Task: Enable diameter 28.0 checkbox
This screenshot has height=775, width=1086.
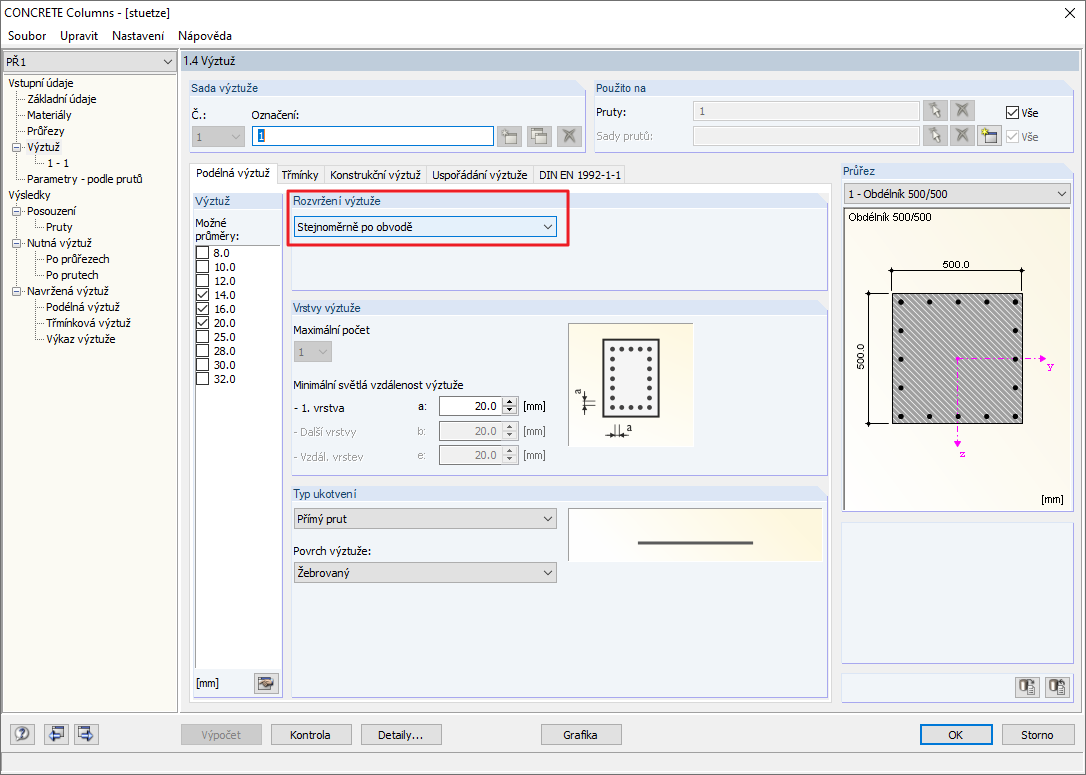Action: pyautogui.click(x=202, y=350)
